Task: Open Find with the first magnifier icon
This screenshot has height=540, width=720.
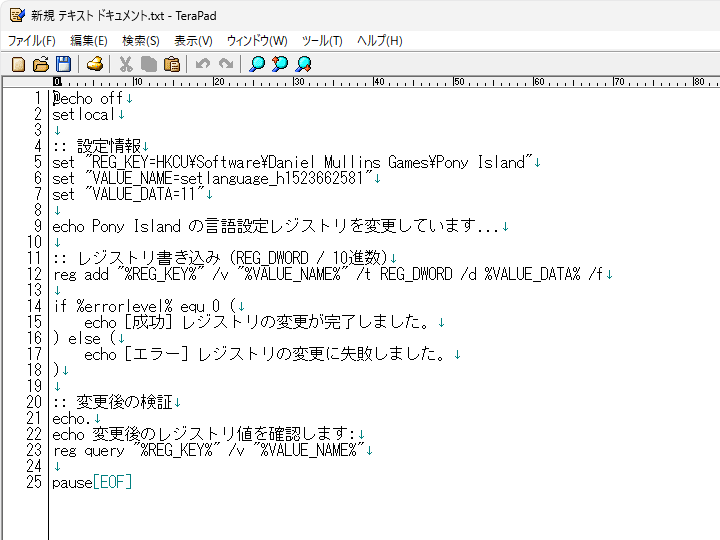Action: [x=257, y=64]
